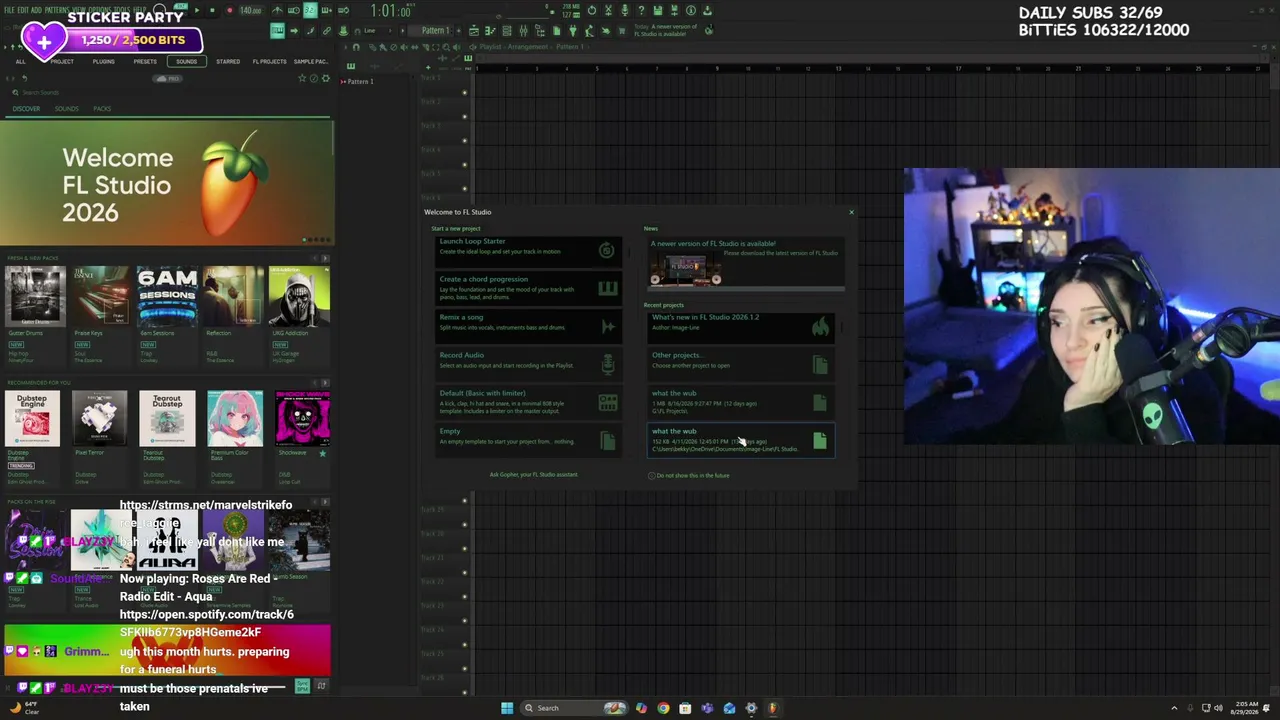Click the gear settings icon in browser

click(325, 78)
